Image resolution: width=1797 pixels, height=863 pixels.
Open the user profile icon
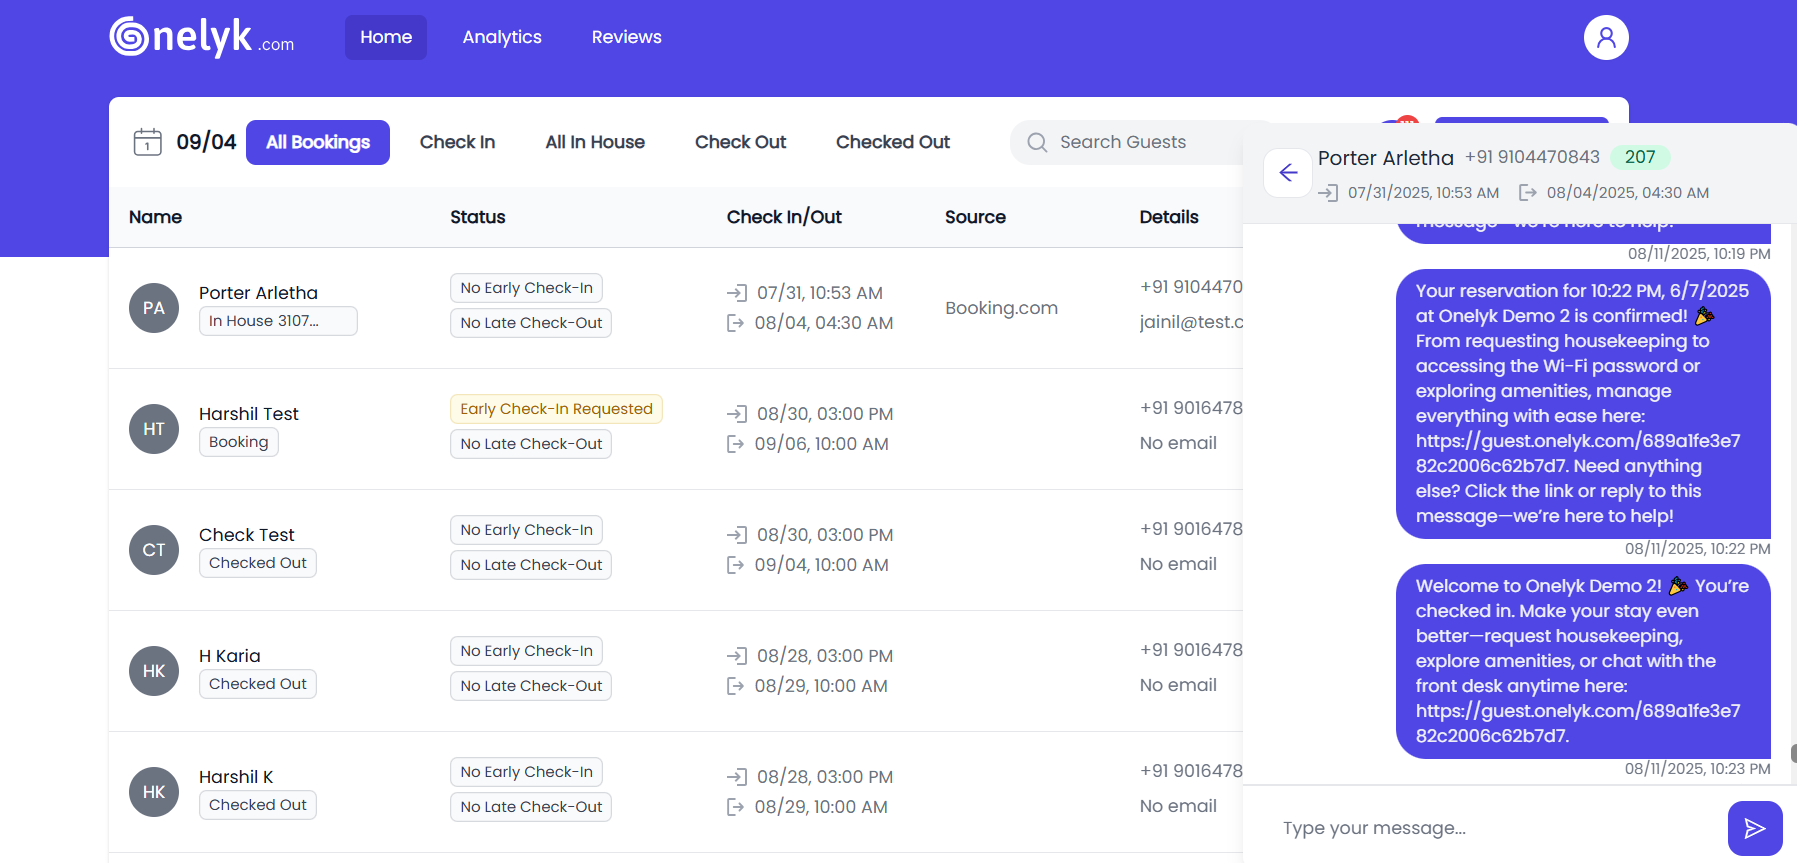pos(1605,38)
